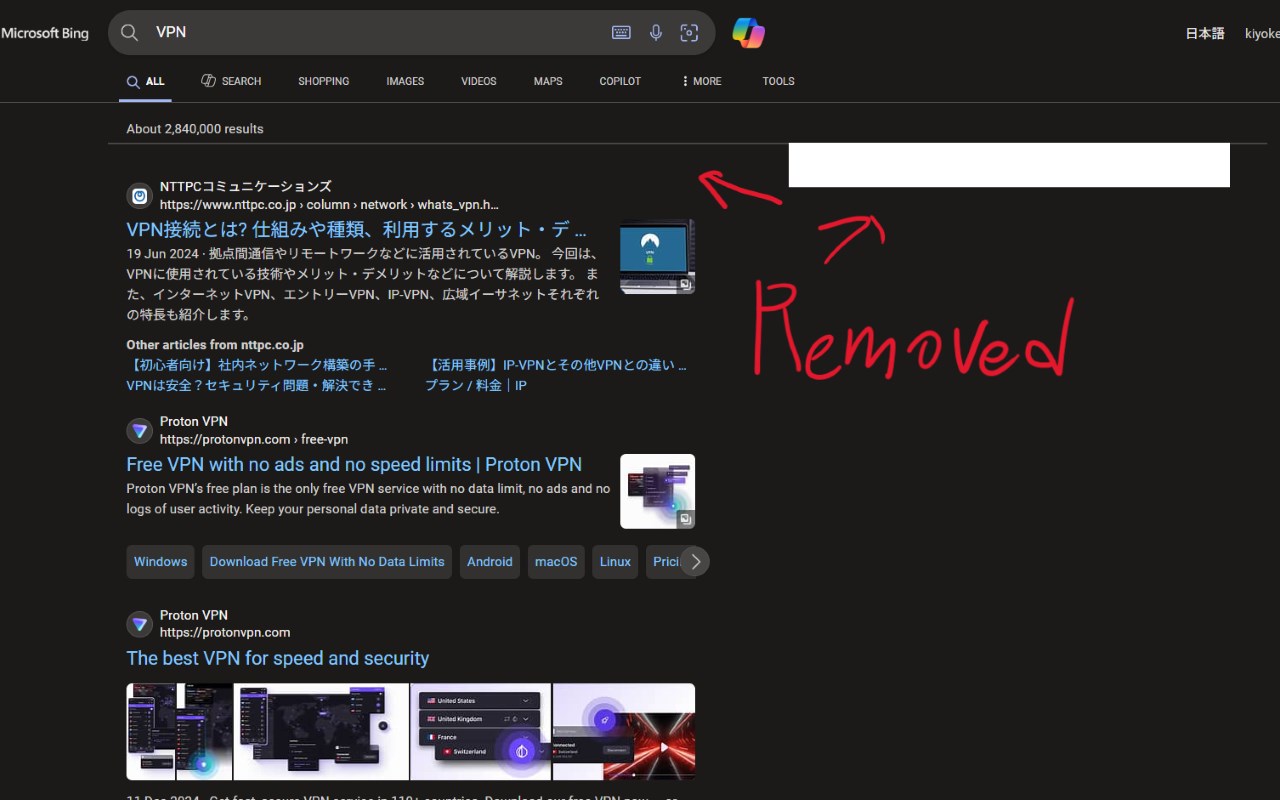Open the TOOLS option
The height and width of the screenshot is (800, 1280).
[x=778, y=81]
